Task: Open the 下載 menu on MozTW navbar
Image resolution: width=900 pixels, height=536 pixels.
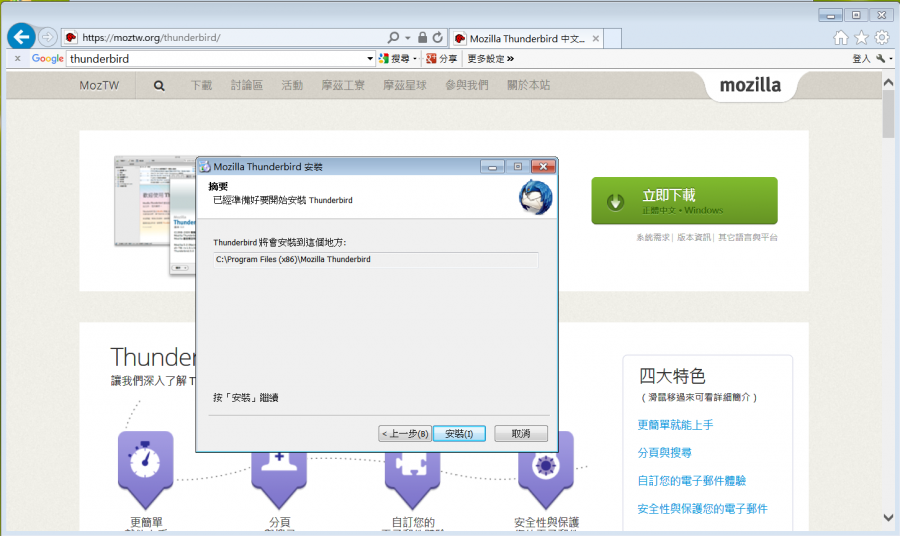Action: 201,86
